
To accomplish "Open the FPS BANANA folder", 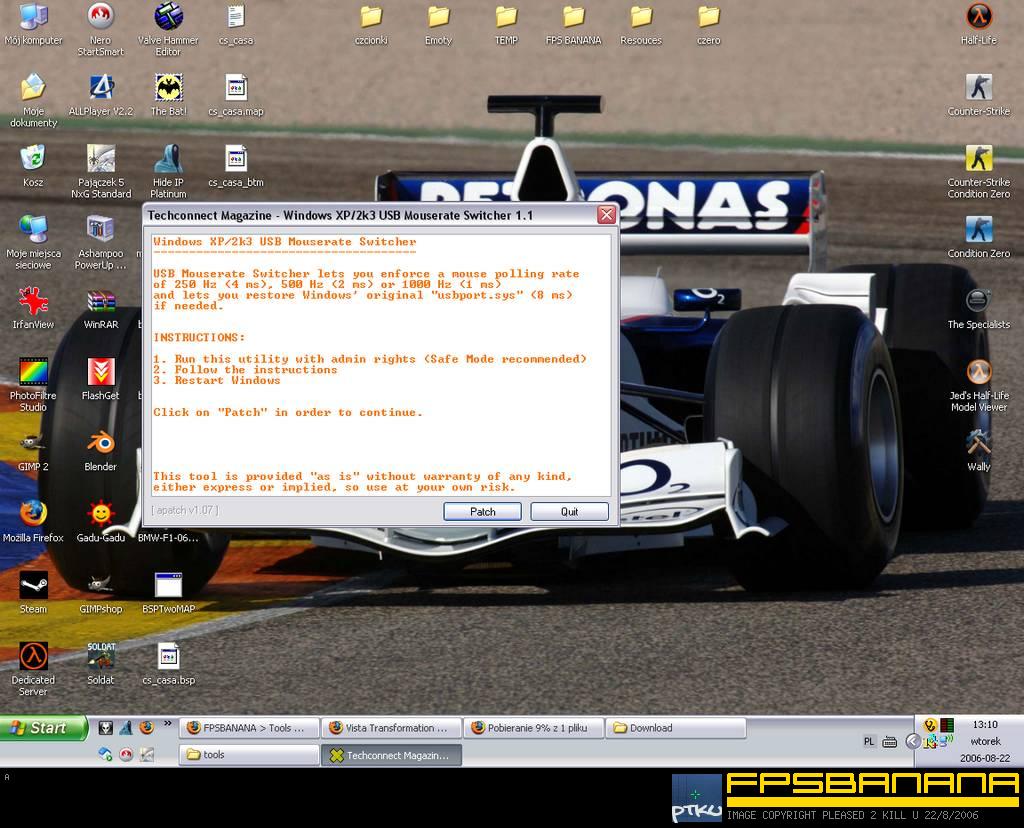I will click(x=573, y=25).
